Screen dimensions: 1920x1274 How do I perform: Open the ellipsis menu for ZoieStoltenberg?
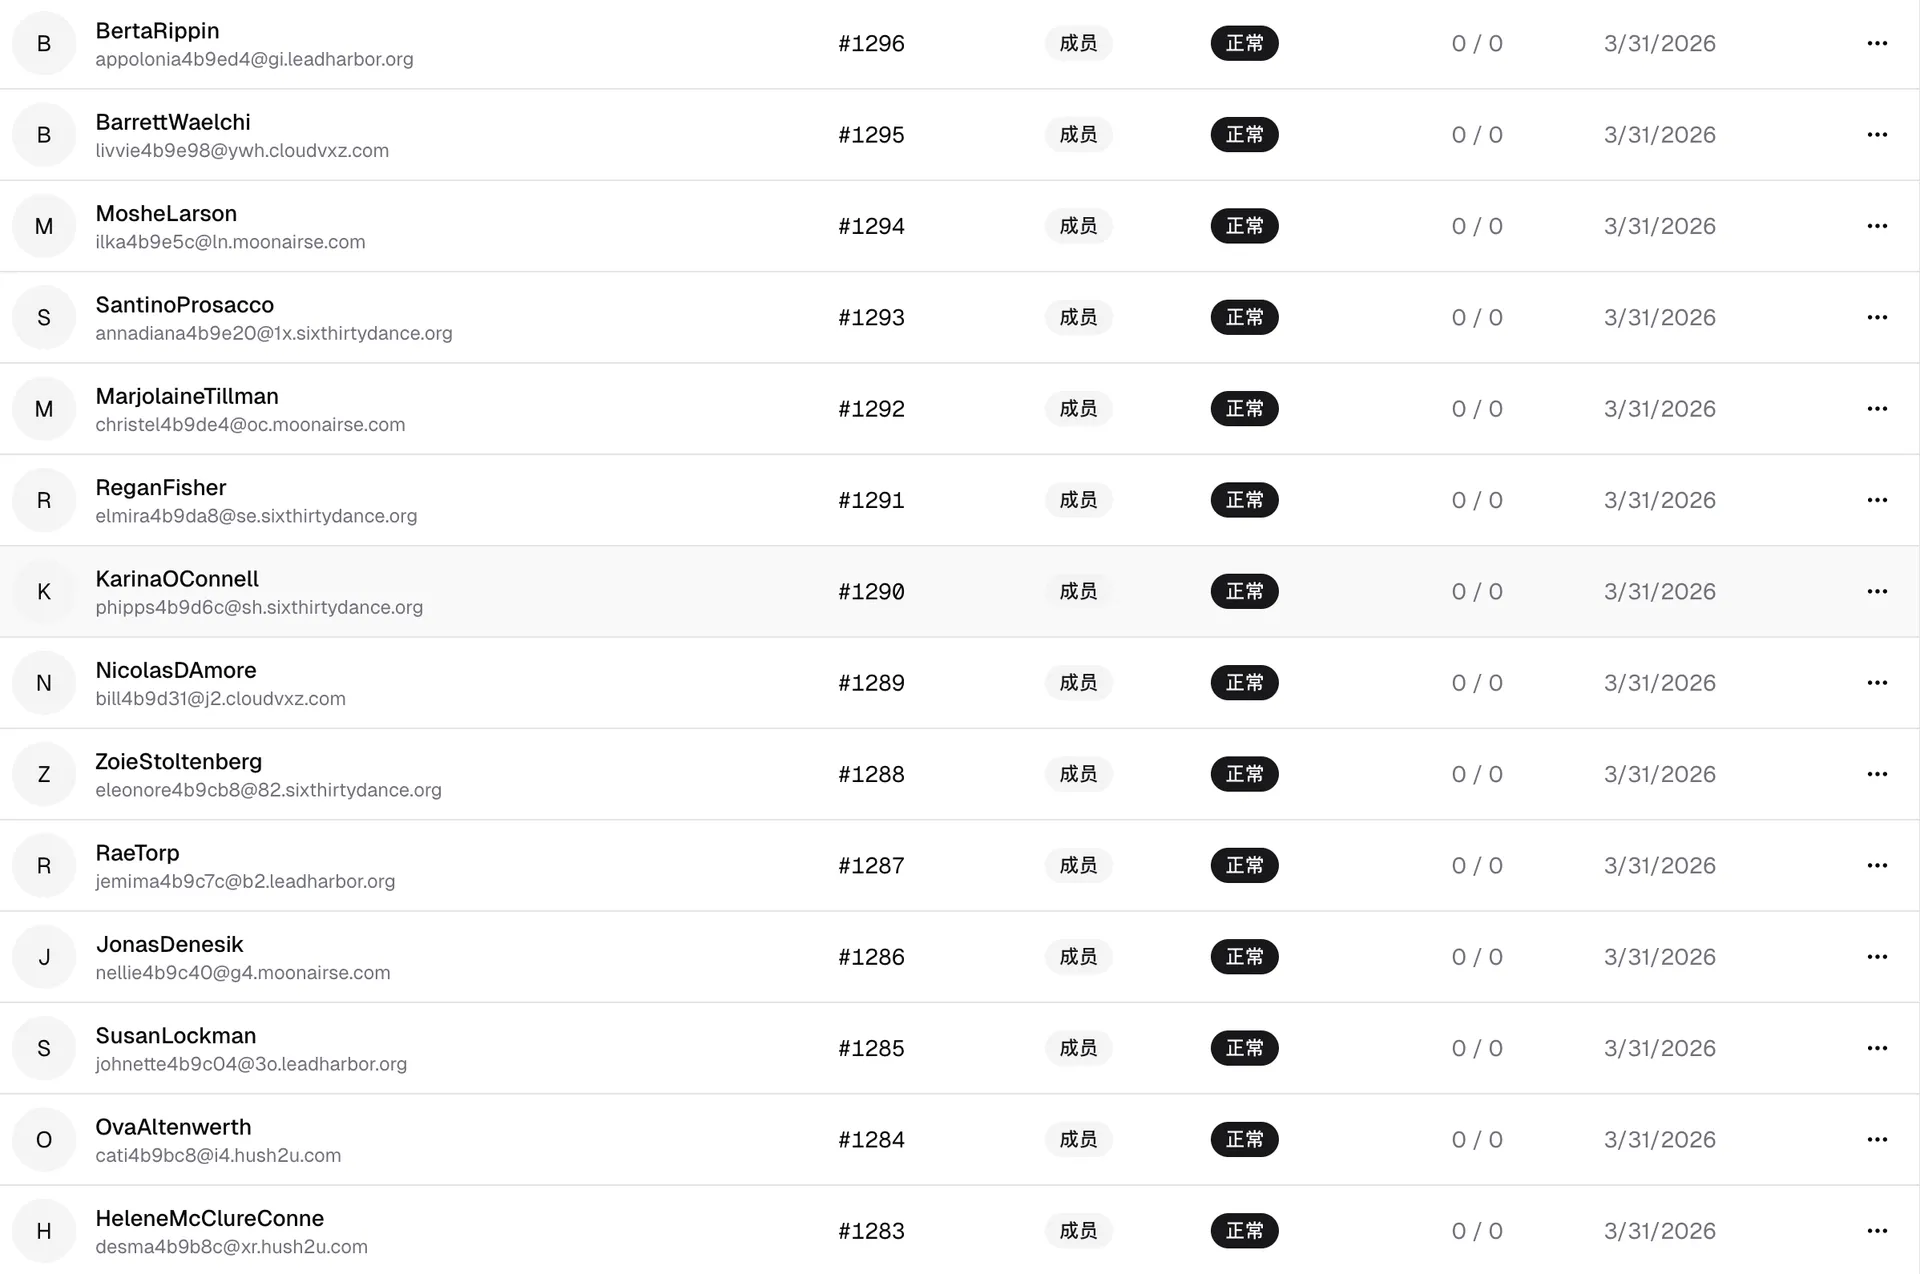point(1877,774)
